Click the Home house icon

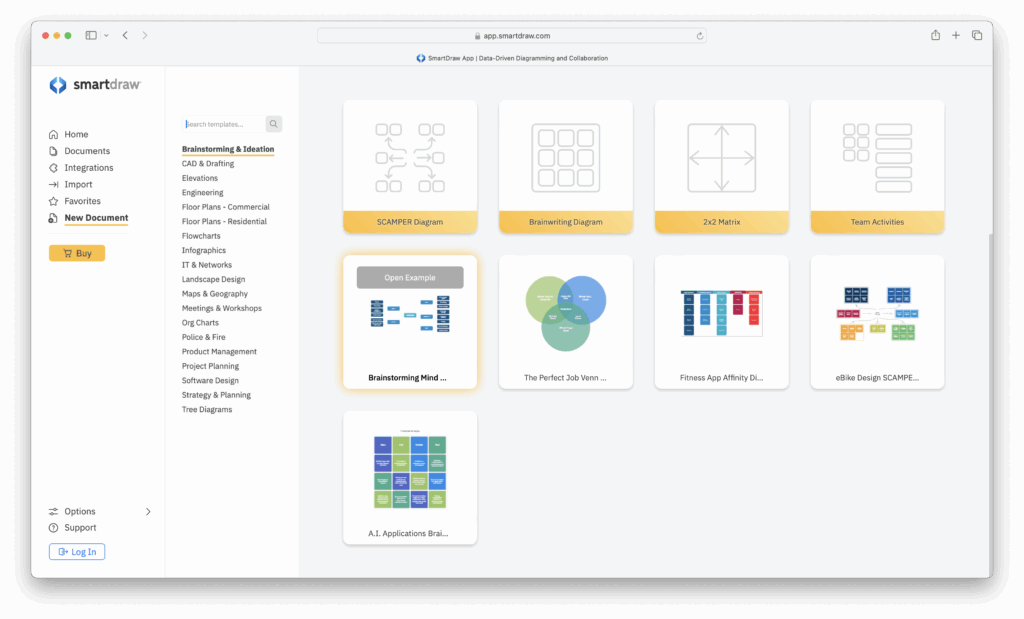54,135
